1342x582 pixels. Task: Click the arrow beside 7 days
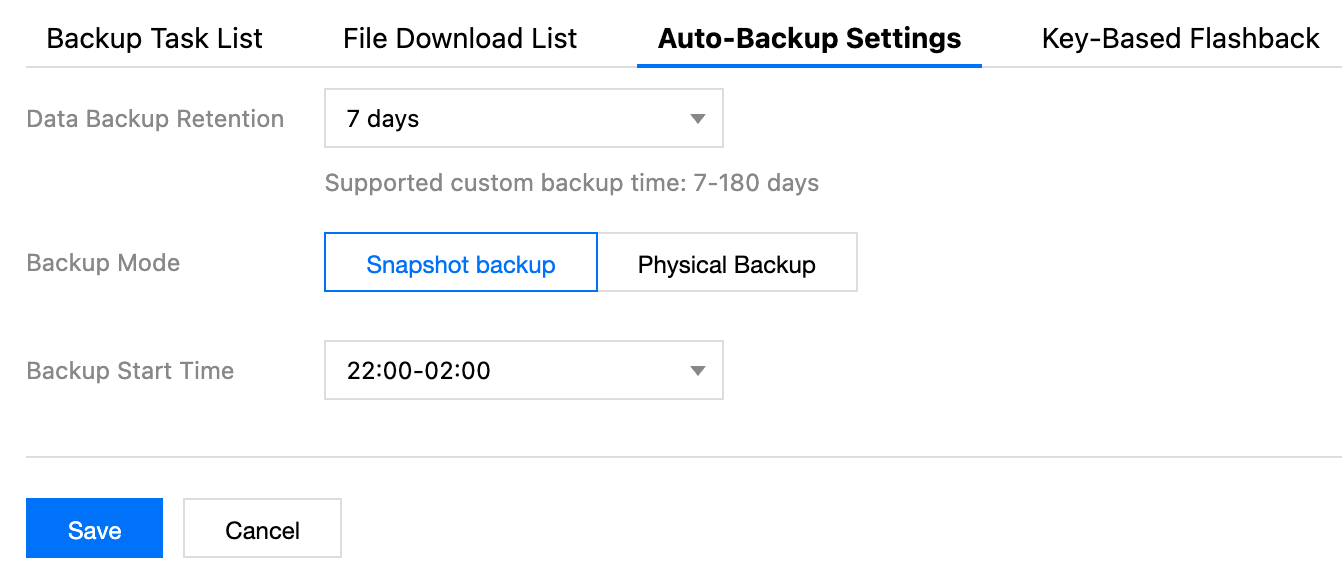[698, 120]
